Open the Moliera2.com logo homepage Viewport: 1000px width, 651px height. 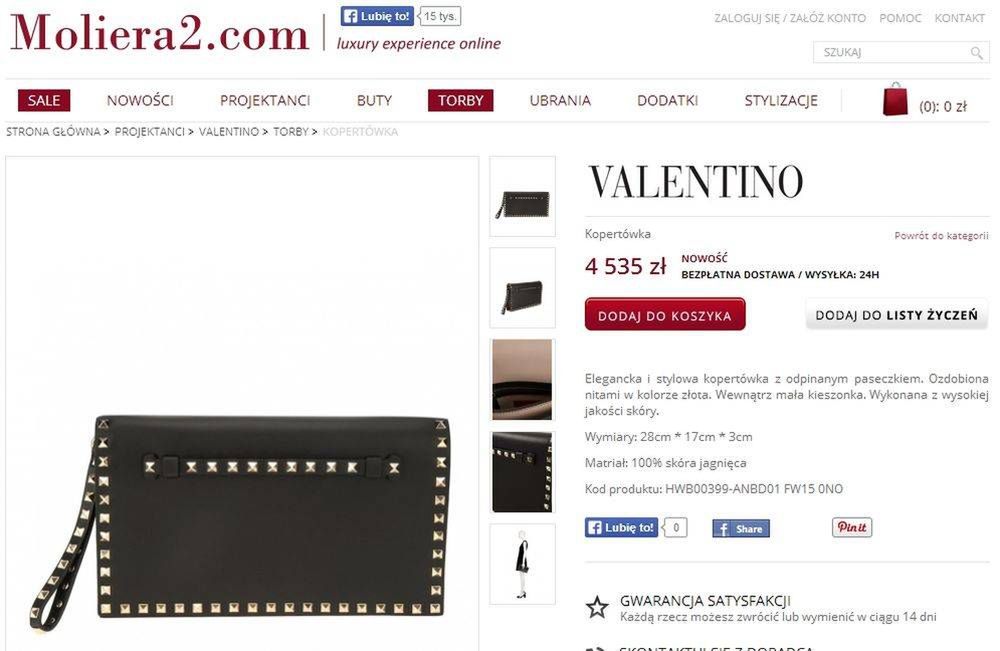(159, 33)
